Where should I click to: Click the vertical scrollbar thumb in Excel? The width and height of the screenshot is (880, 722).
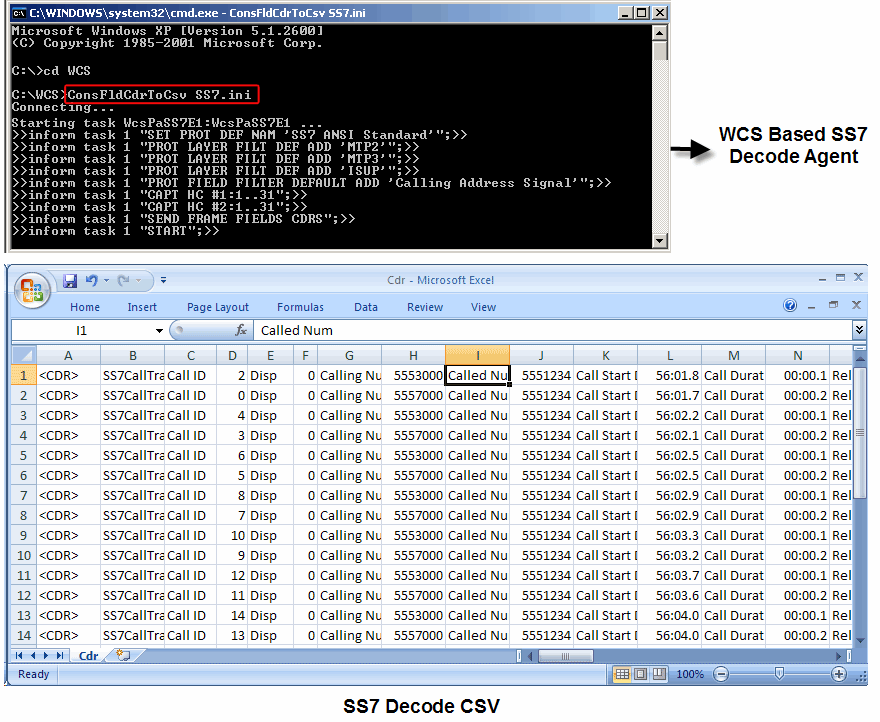pos(859,432)
